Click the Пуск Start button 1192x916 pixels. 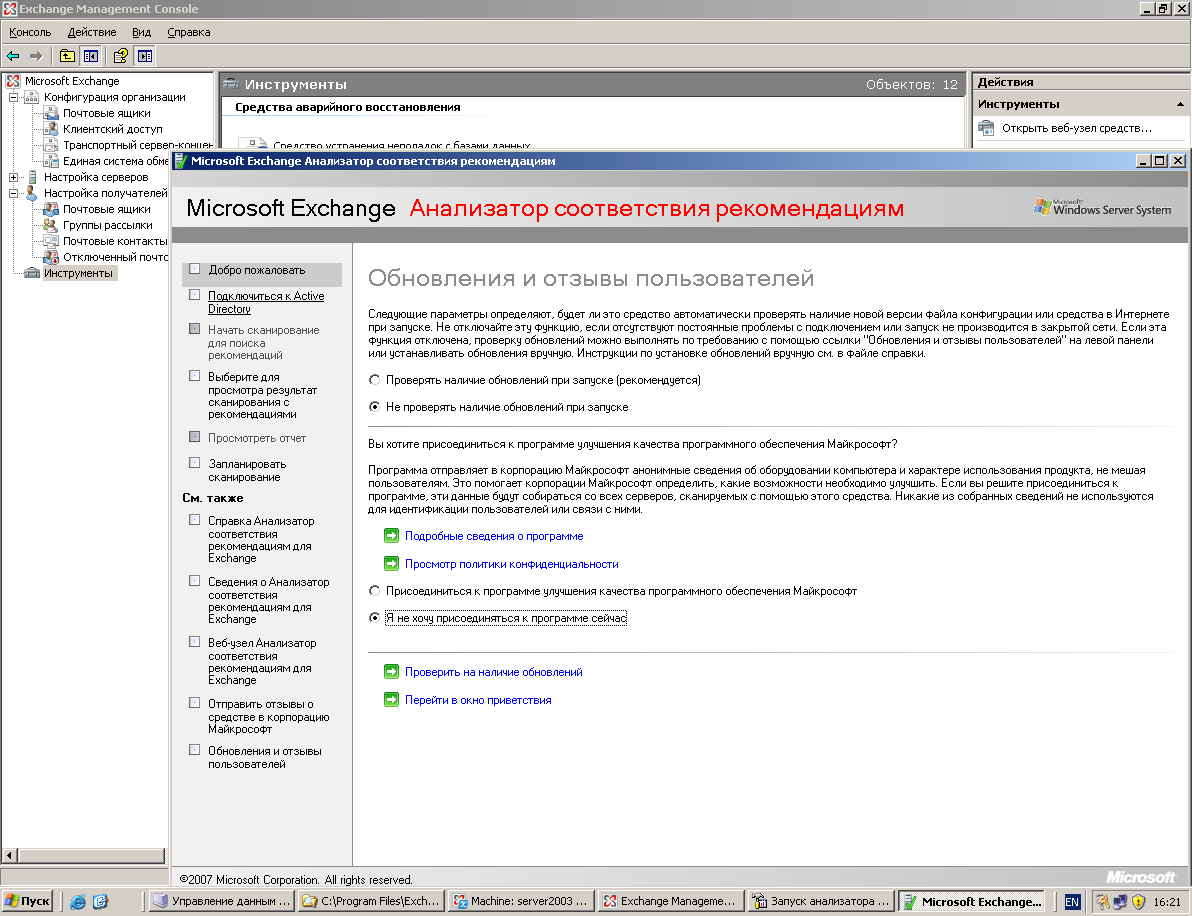tap(27, 902)
